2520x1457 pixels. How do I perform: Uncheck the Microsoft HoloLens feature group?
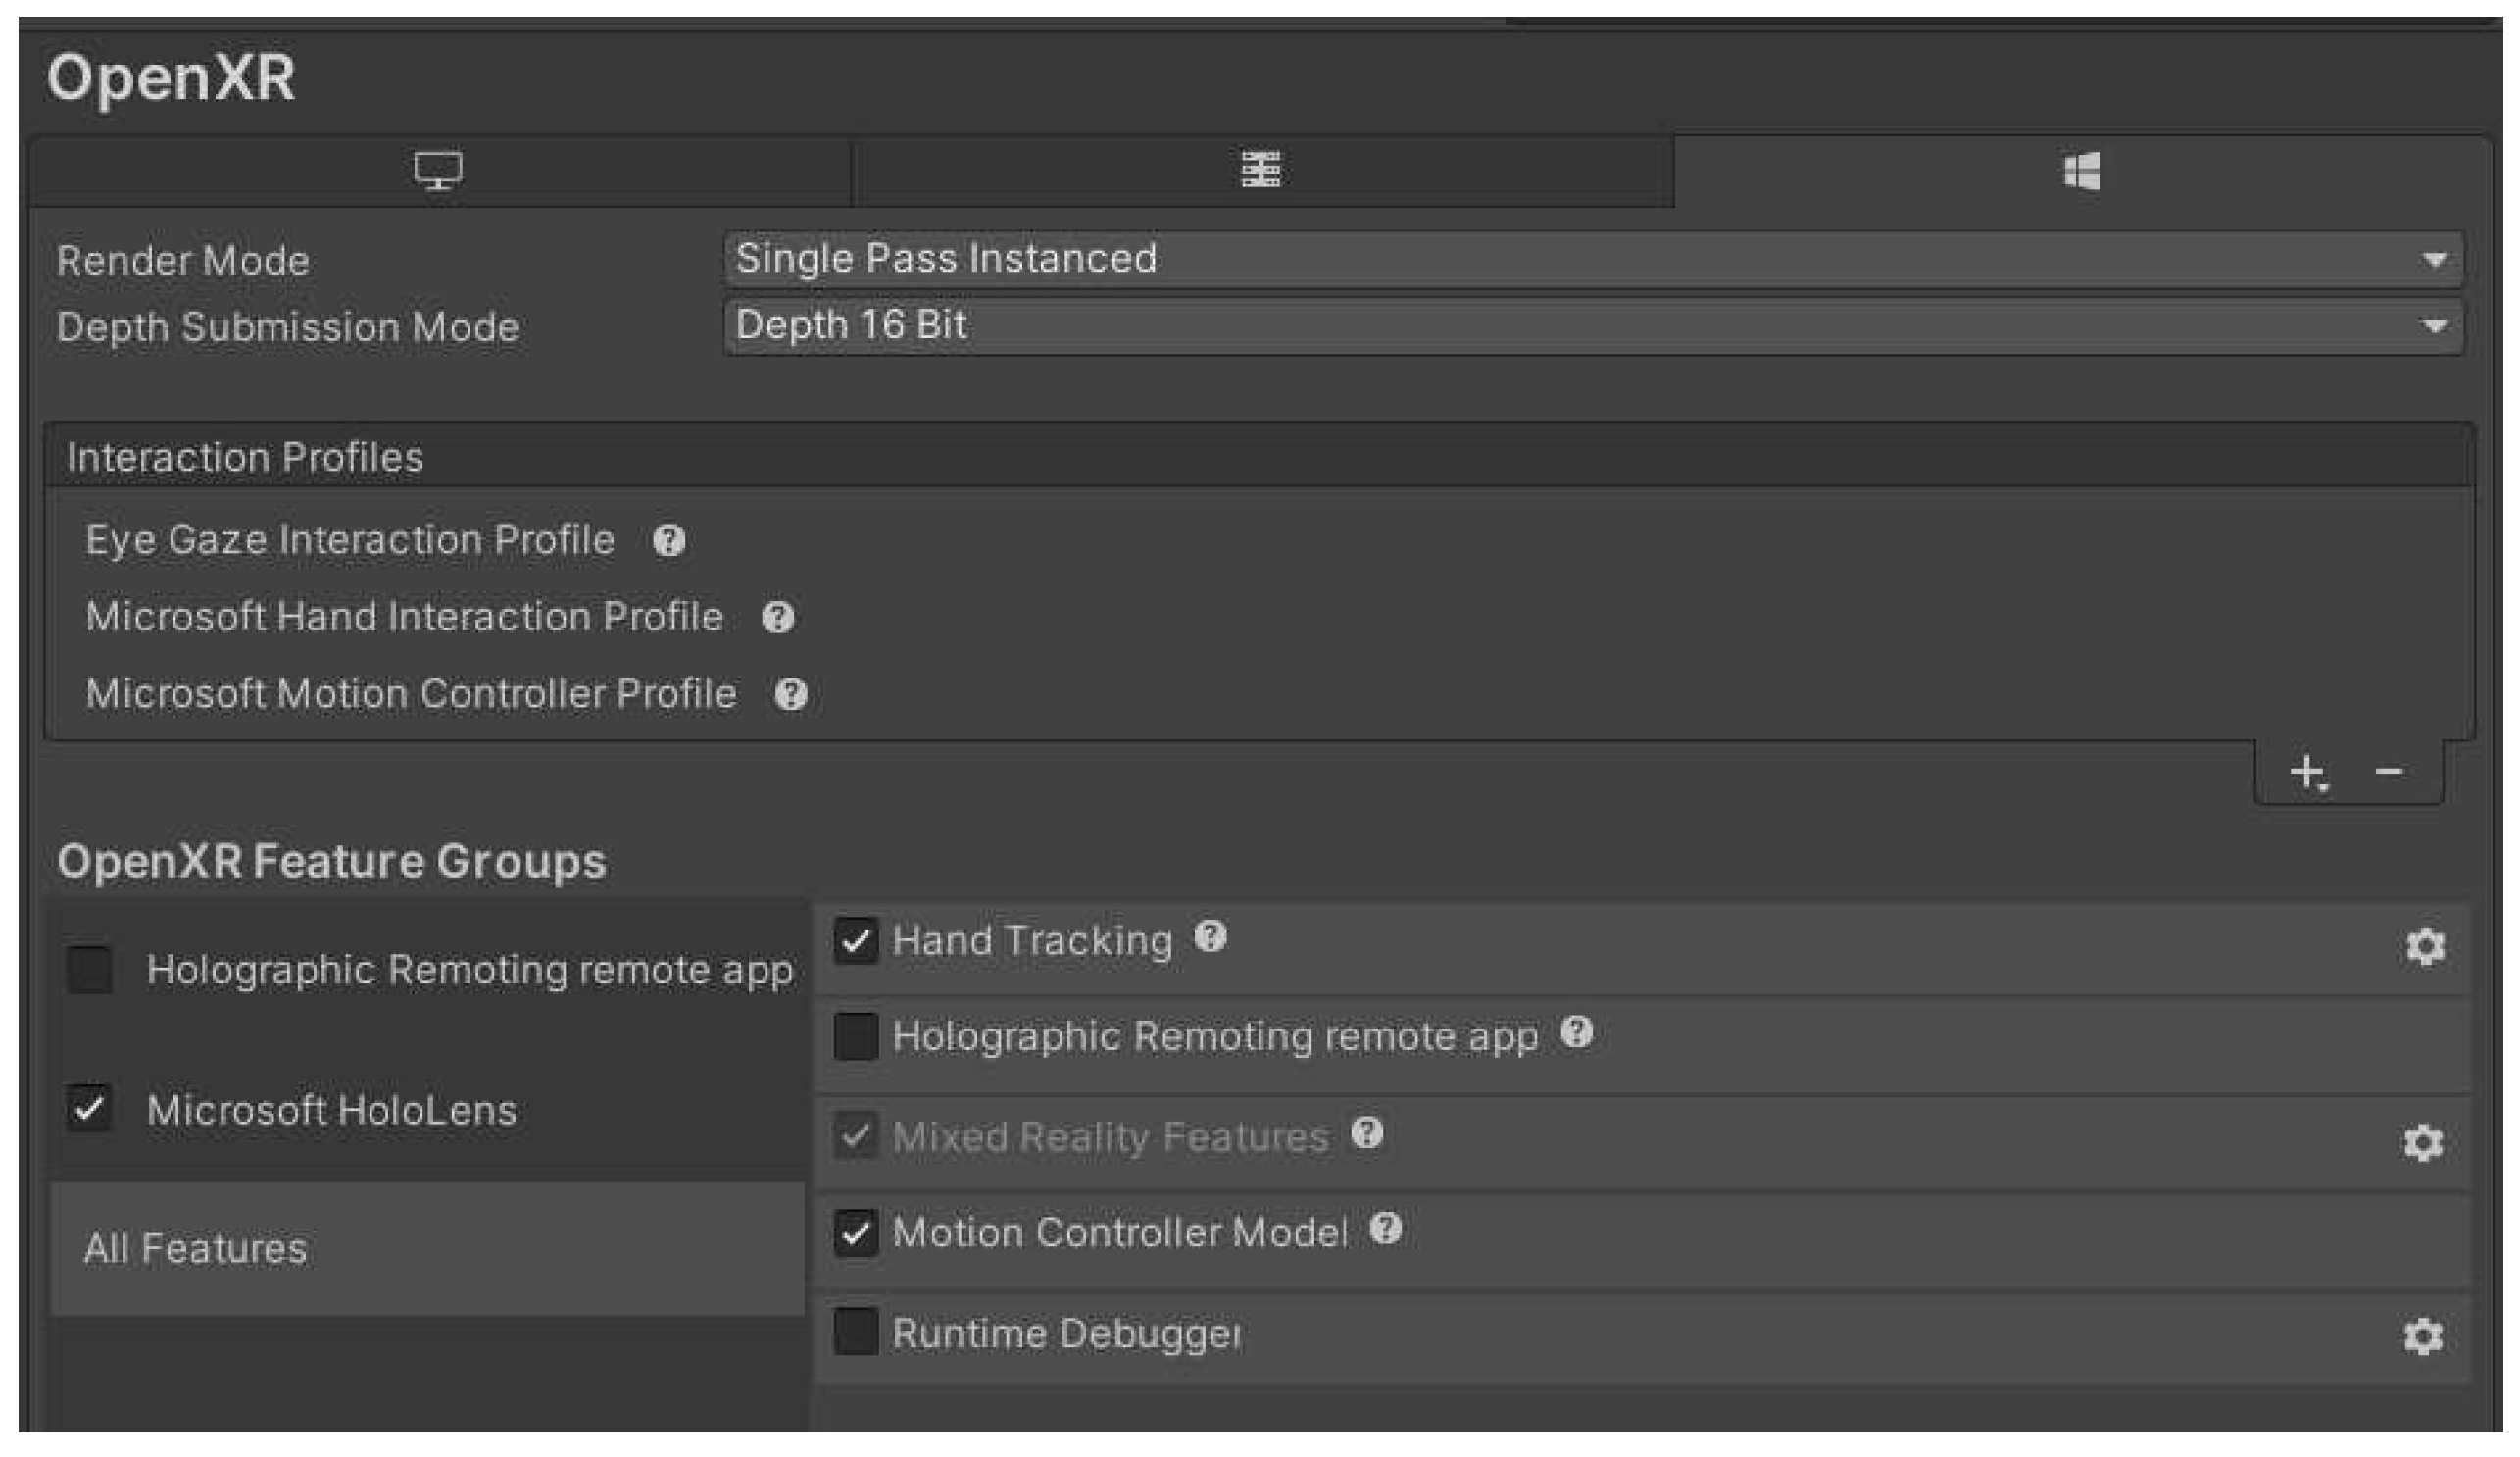coord(89,1108)
